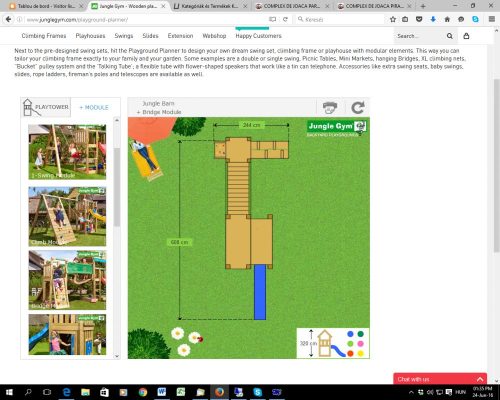Open Word from the taskbar

tap(162, 392)
